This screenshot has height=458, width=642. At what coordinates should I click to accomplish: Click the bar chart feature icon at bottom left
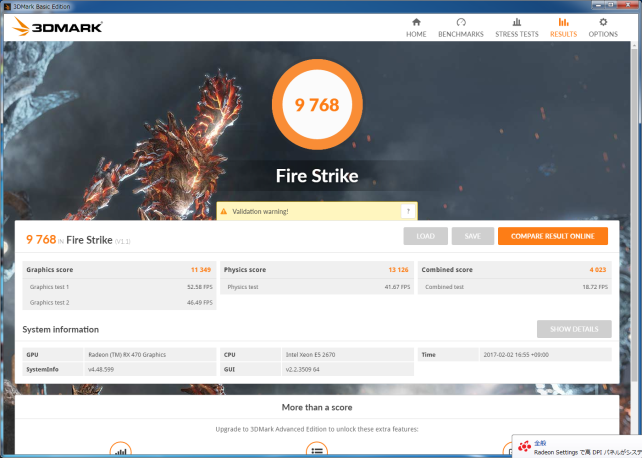pyautogui.click(x=120, y=450)
